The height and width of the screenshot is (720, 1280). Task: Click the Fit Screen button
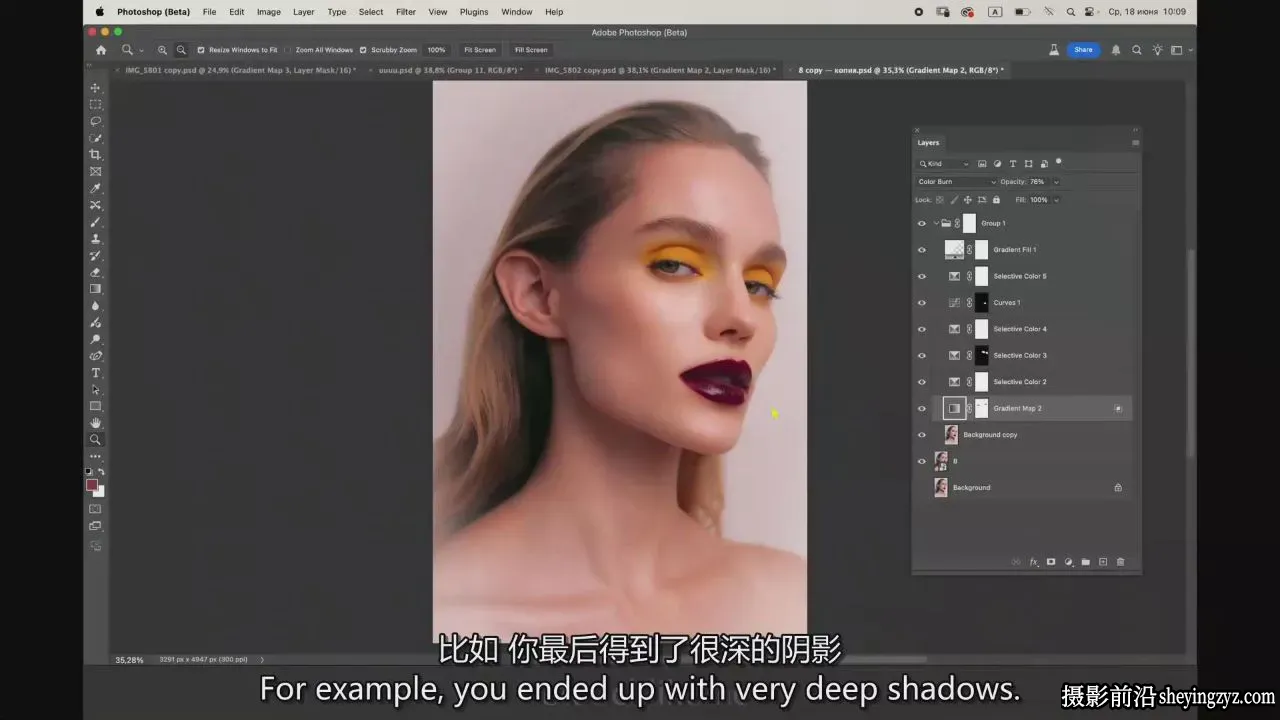[480, 50]
